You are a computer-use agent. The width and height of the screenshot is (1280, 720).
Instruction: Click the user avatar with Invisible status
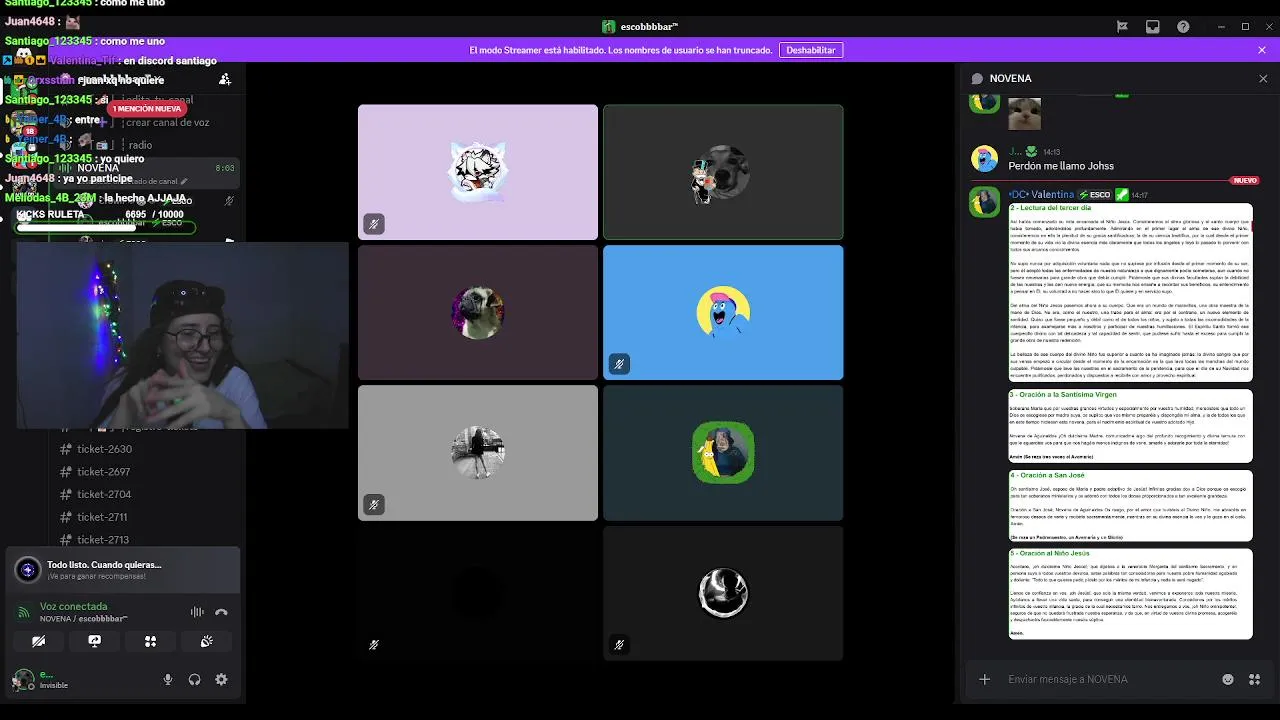pyautogui.click(x=23, y=680)
